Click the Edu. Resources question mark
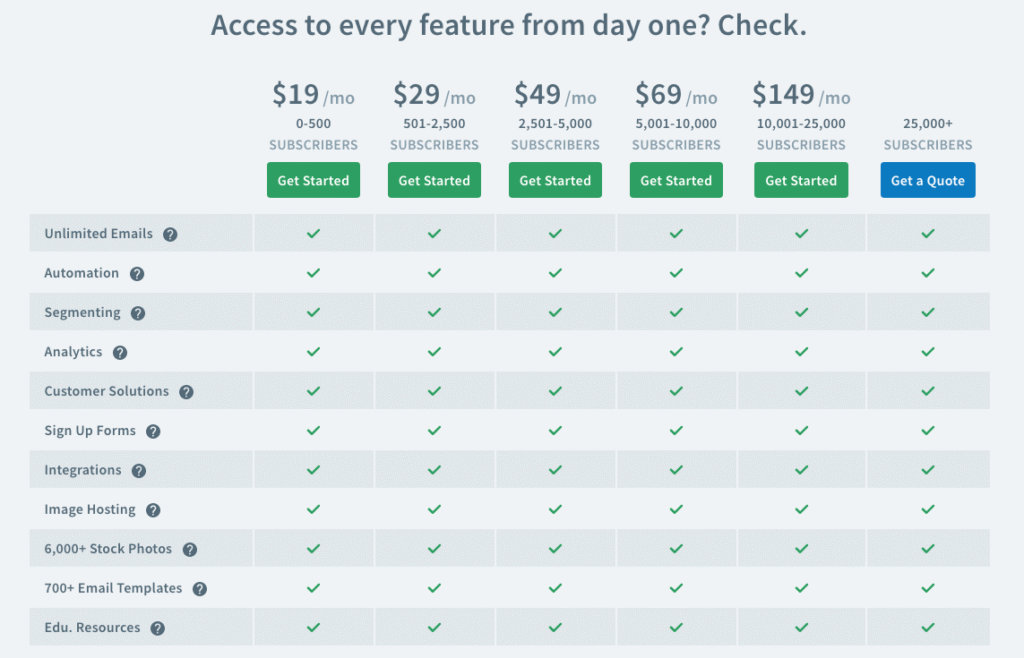Viewport: 1024px width, 658px height. (158, 629)
